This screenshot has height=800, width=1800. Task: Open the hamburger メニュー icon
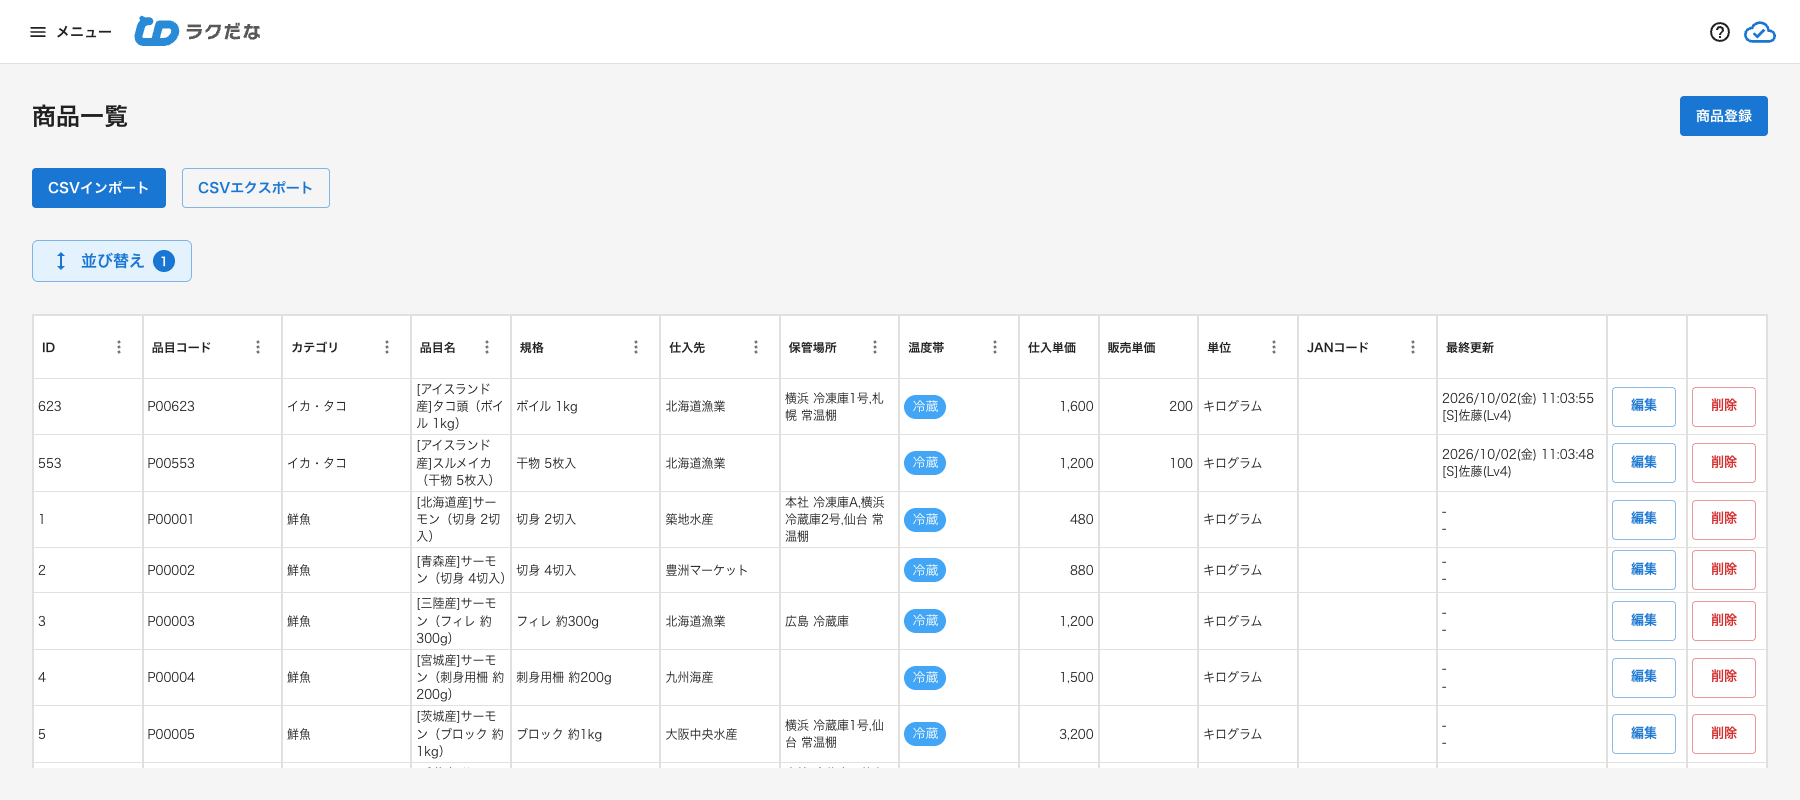coord(38,32)
